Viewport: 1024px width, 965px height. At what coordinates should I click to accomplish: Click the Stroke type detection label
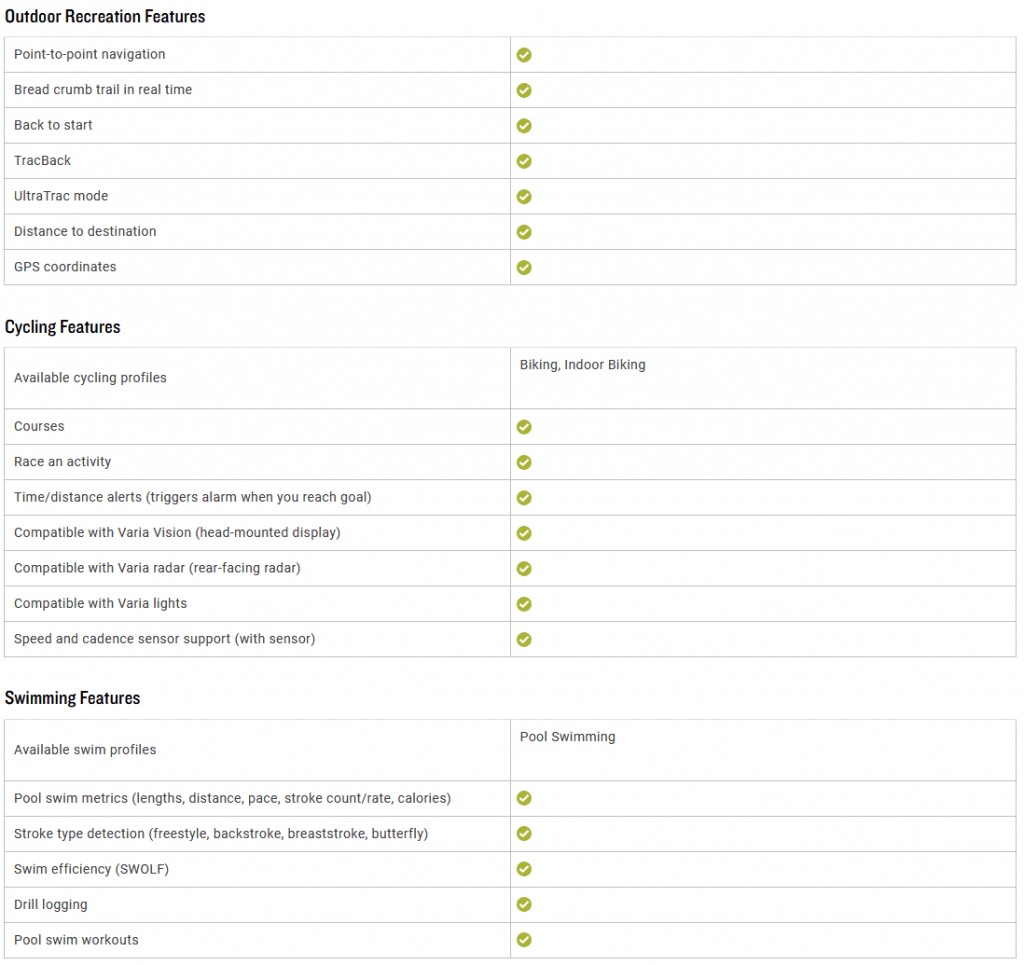click(x=221, y=834)
